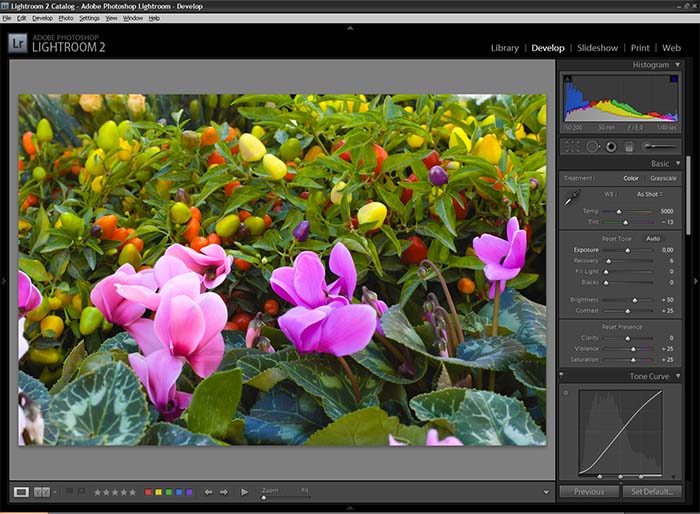Click the main flower photo preview
Screen dimensions: 700x514
pos(282,270)
